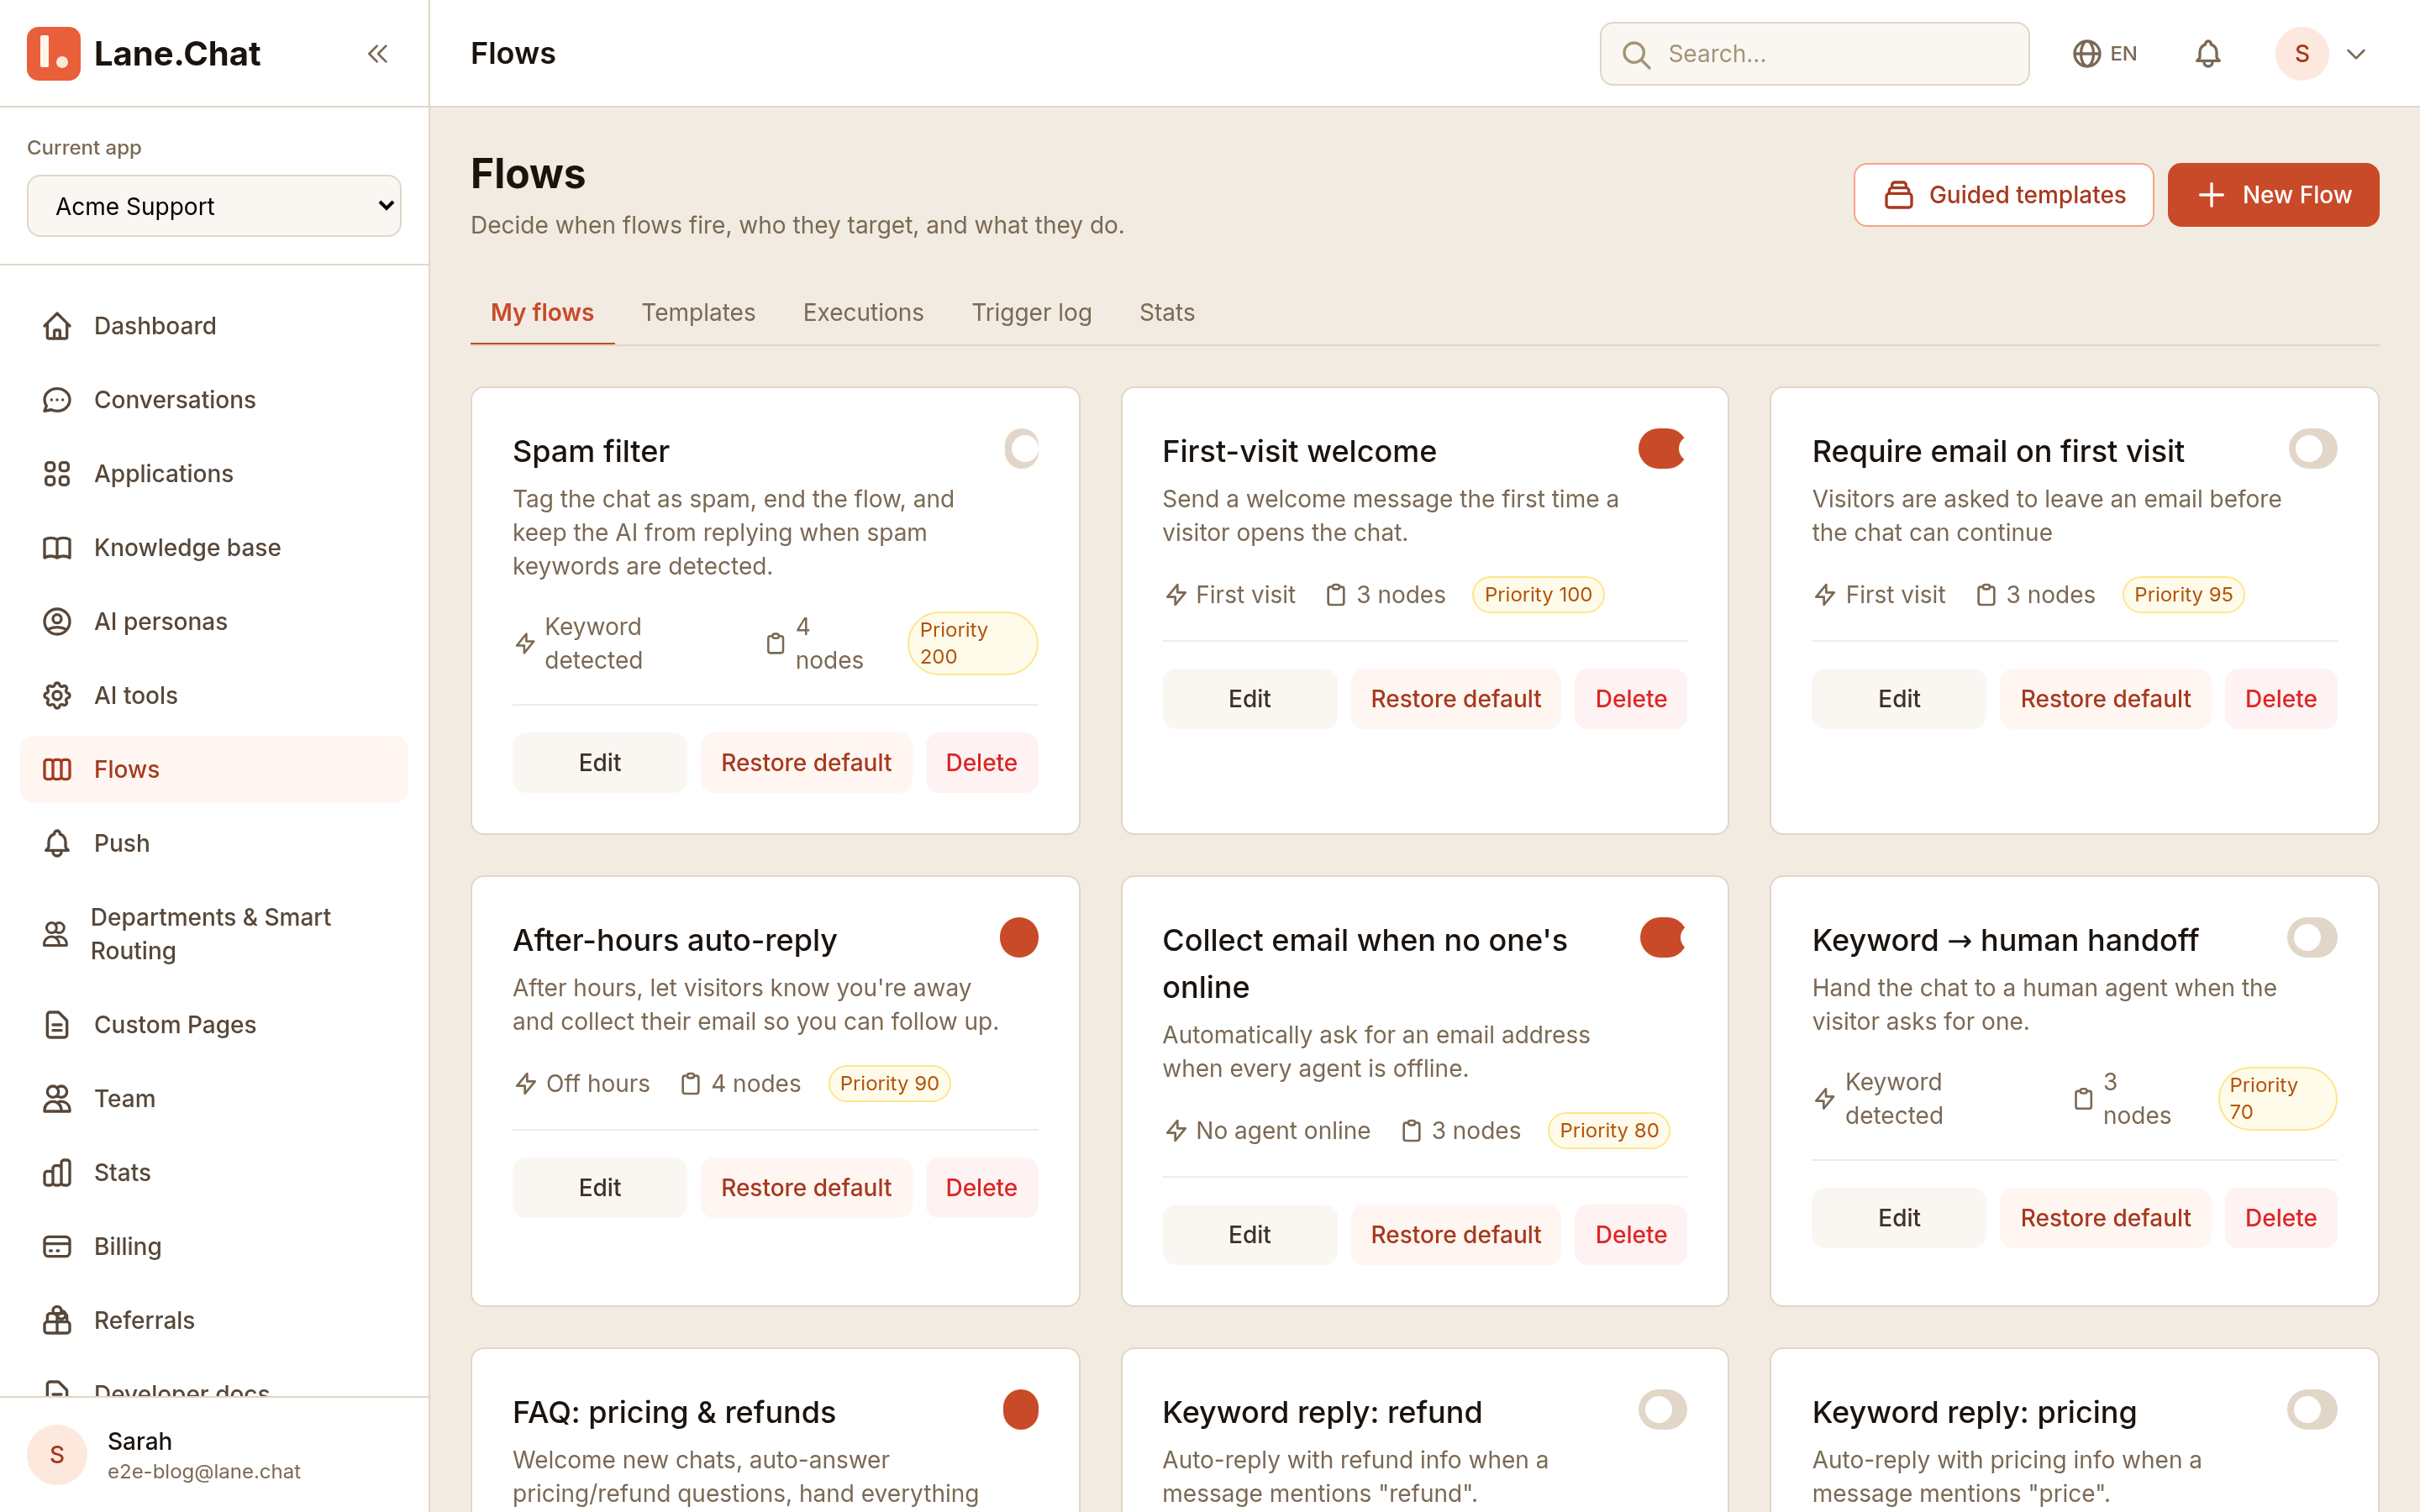2420x1512 pixels.
Task: Click the e2e-blog@lane.chat email text
Action: [204, 1472]
